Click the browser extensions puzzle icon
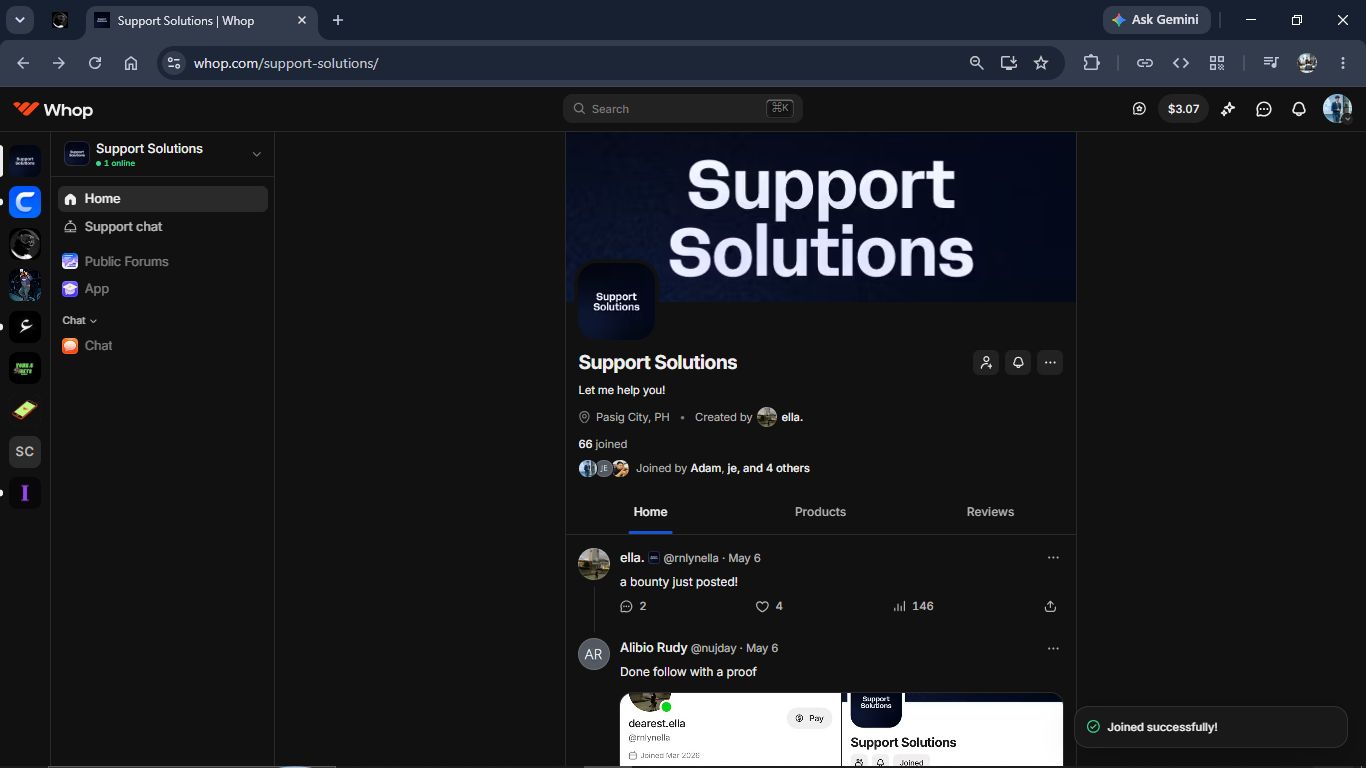This screenshot has width=1366, height=768. 1091,63
